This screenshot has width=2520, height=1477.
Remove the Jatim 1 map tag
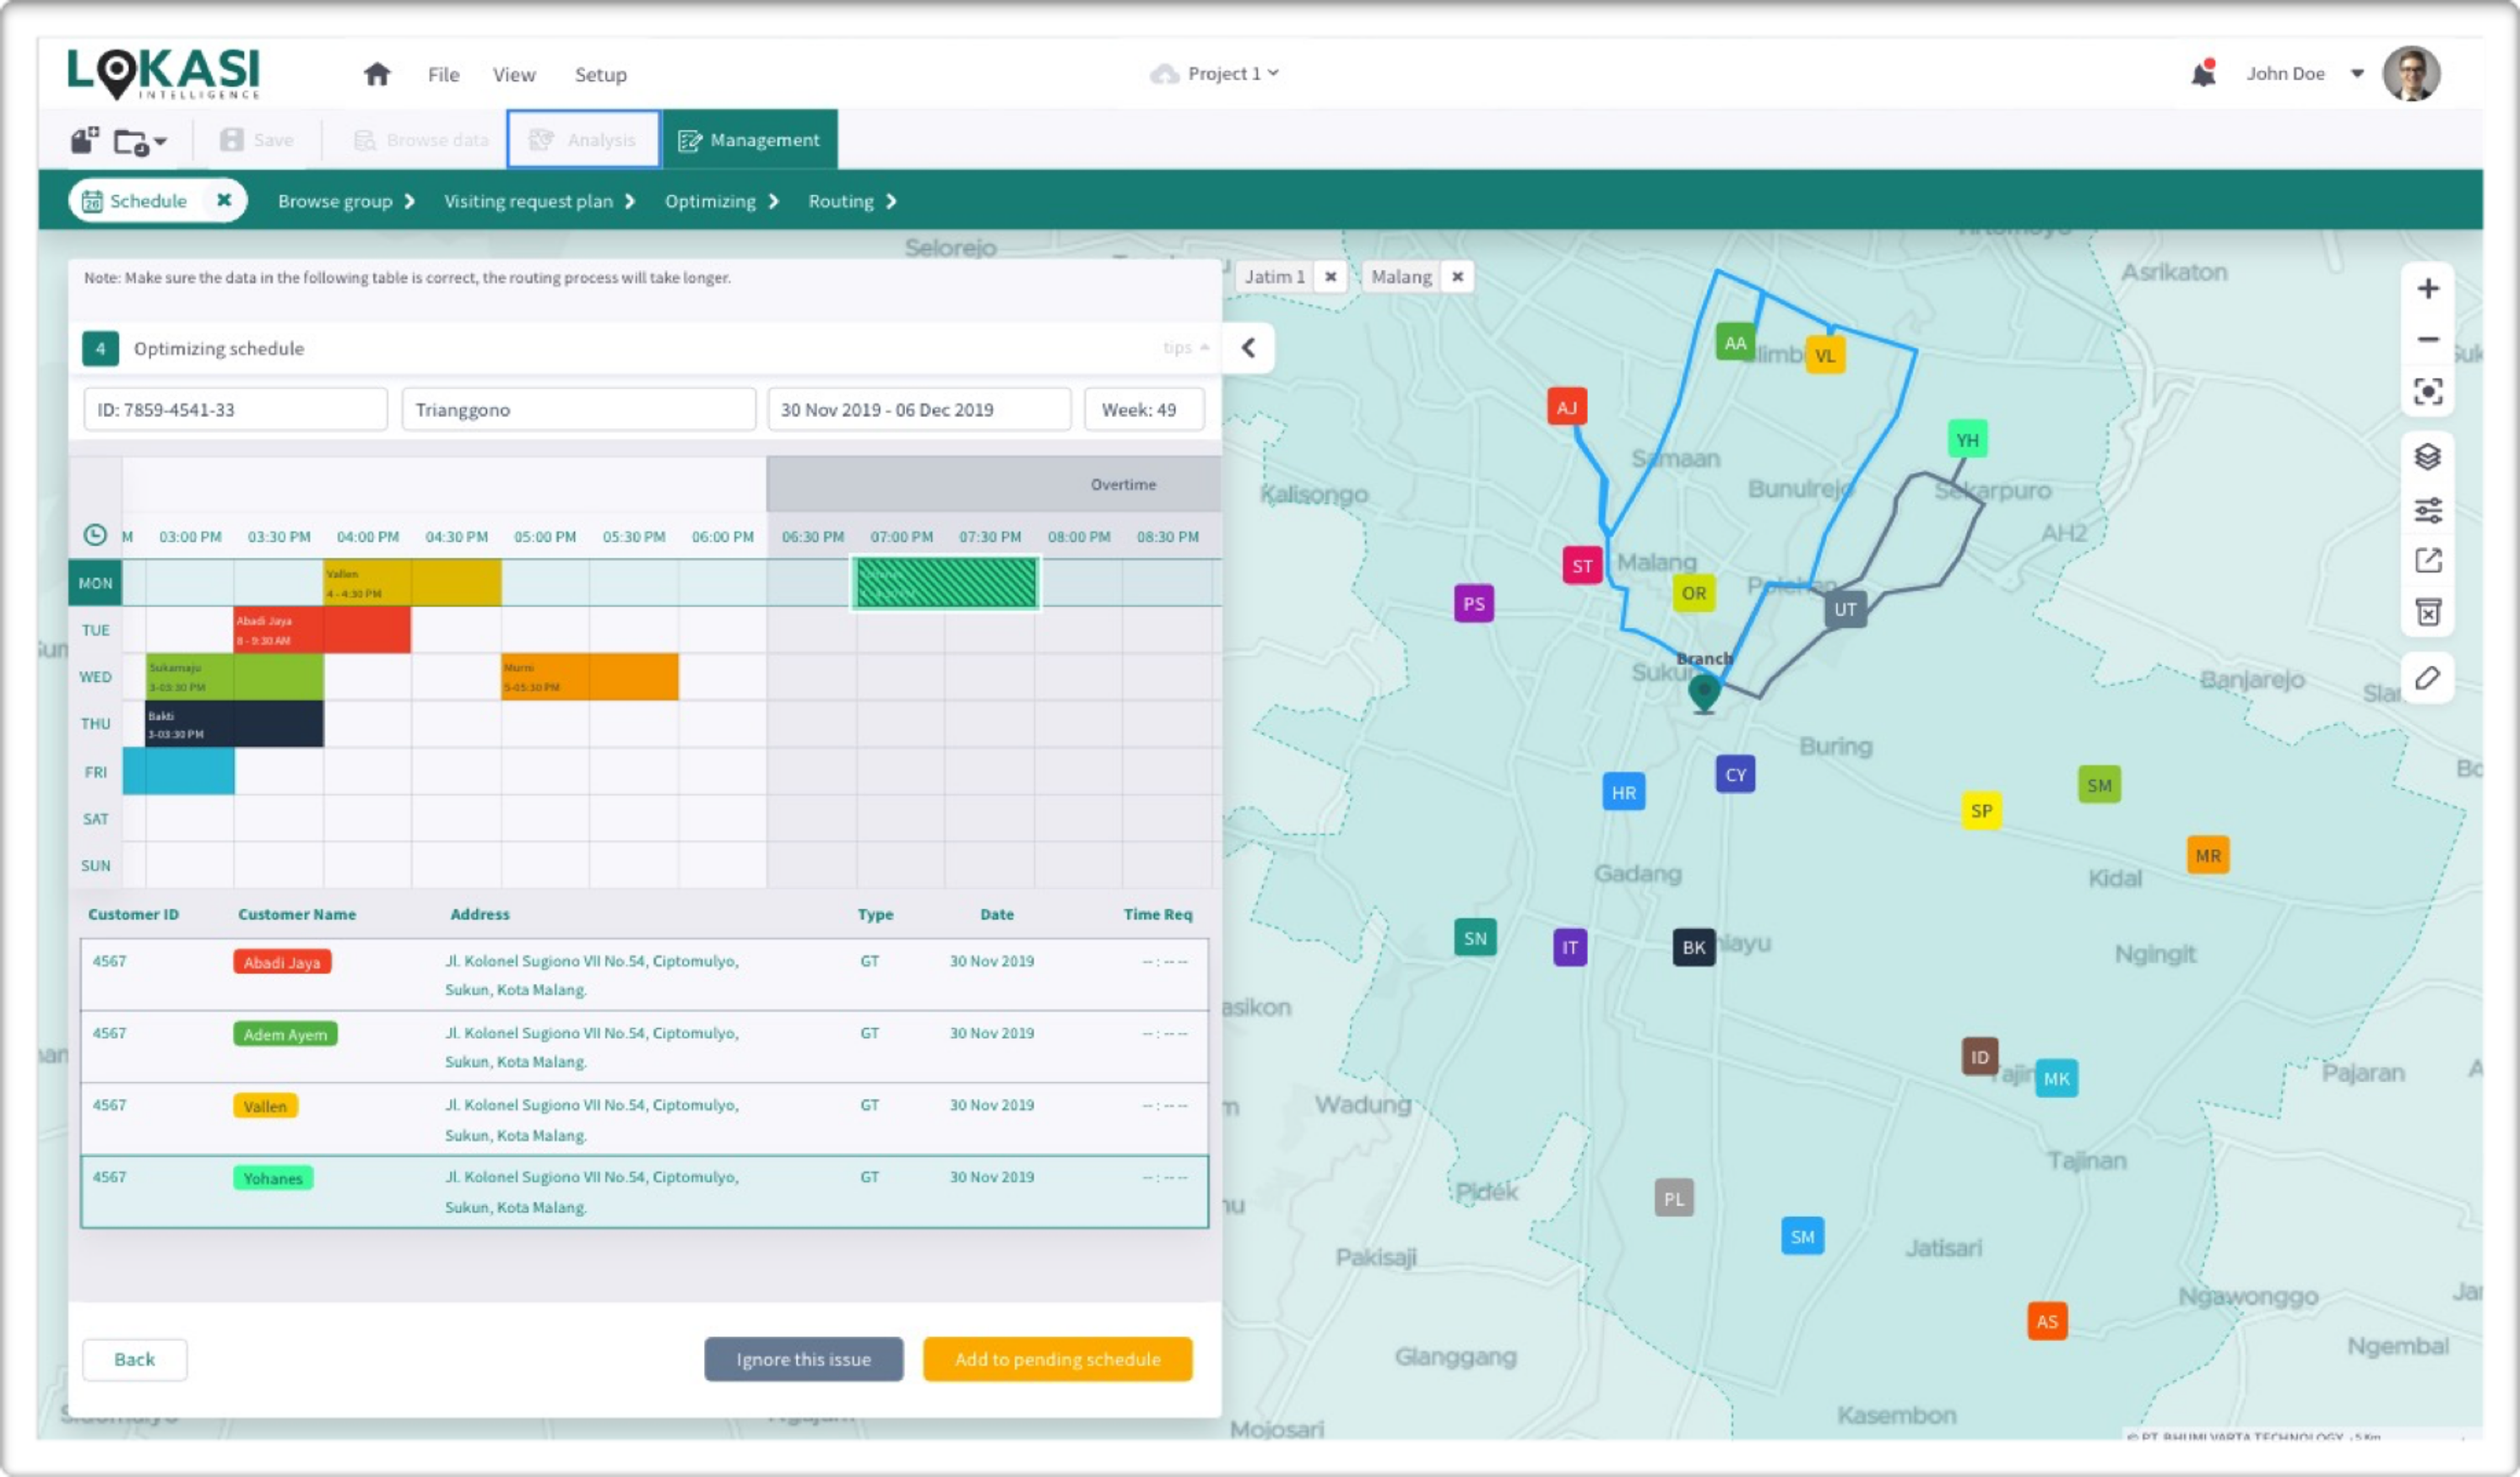(x=1330, y=277)
